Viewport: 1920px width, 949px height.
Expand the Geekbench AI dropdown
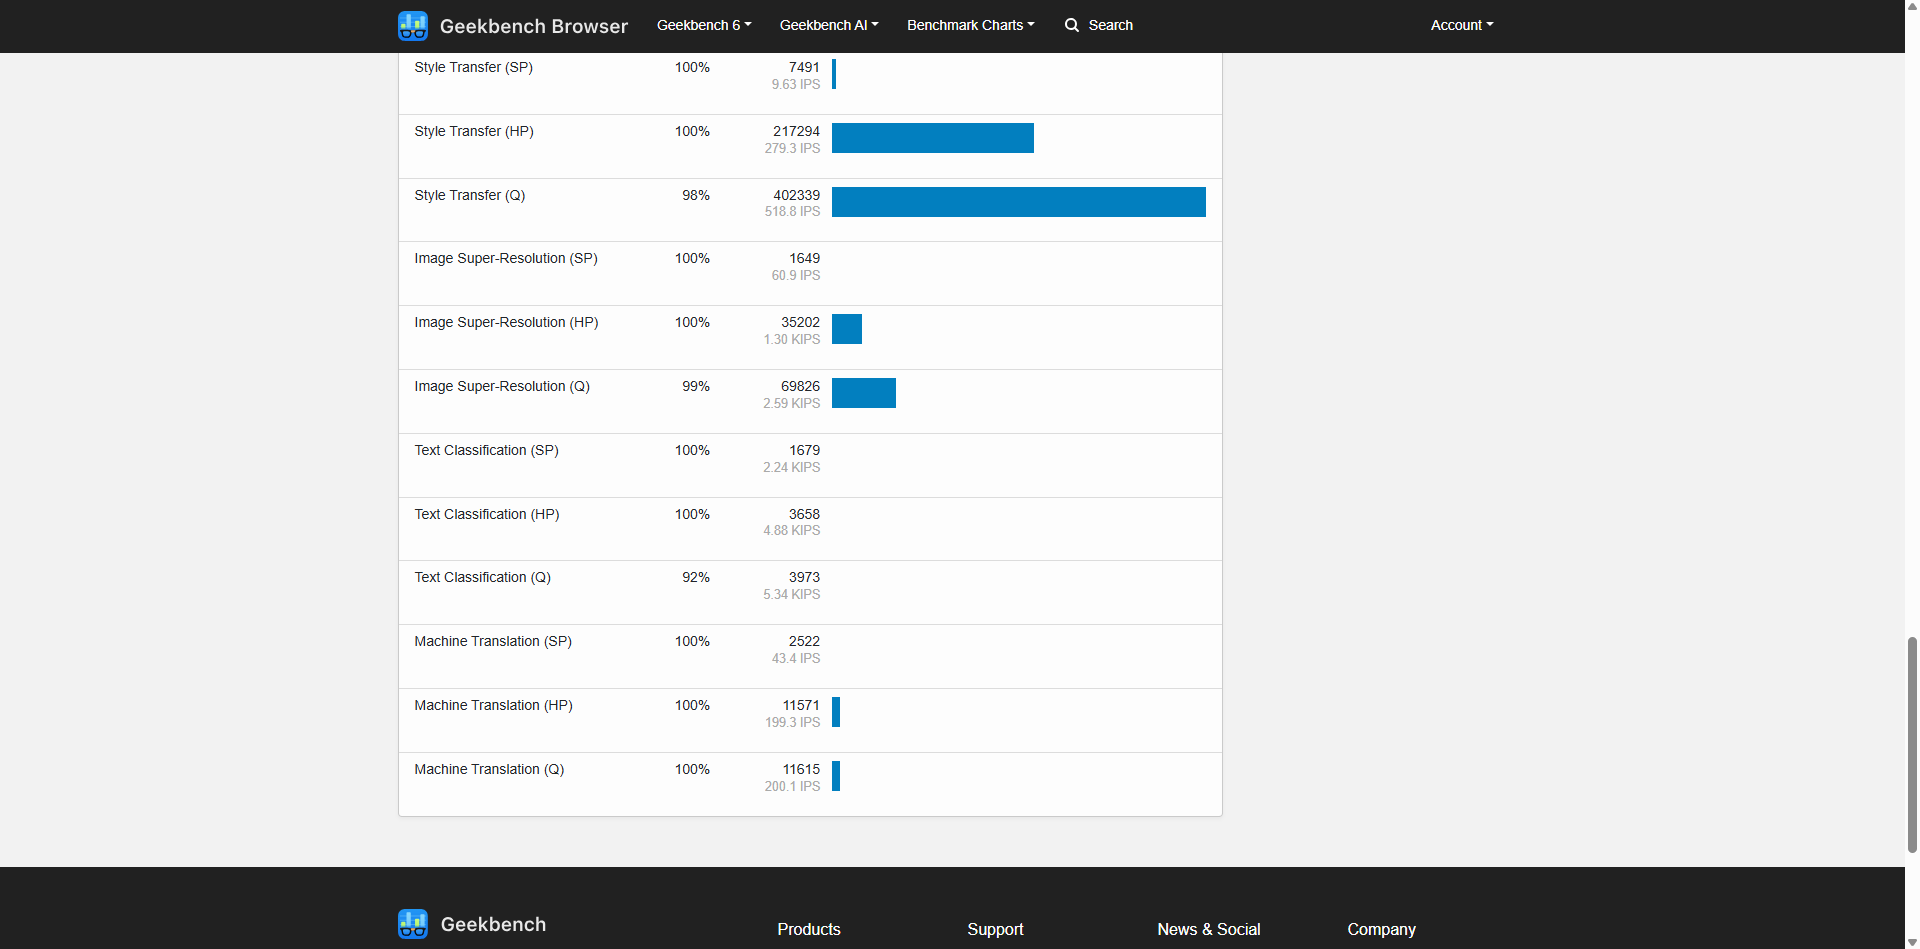(829, 25)
